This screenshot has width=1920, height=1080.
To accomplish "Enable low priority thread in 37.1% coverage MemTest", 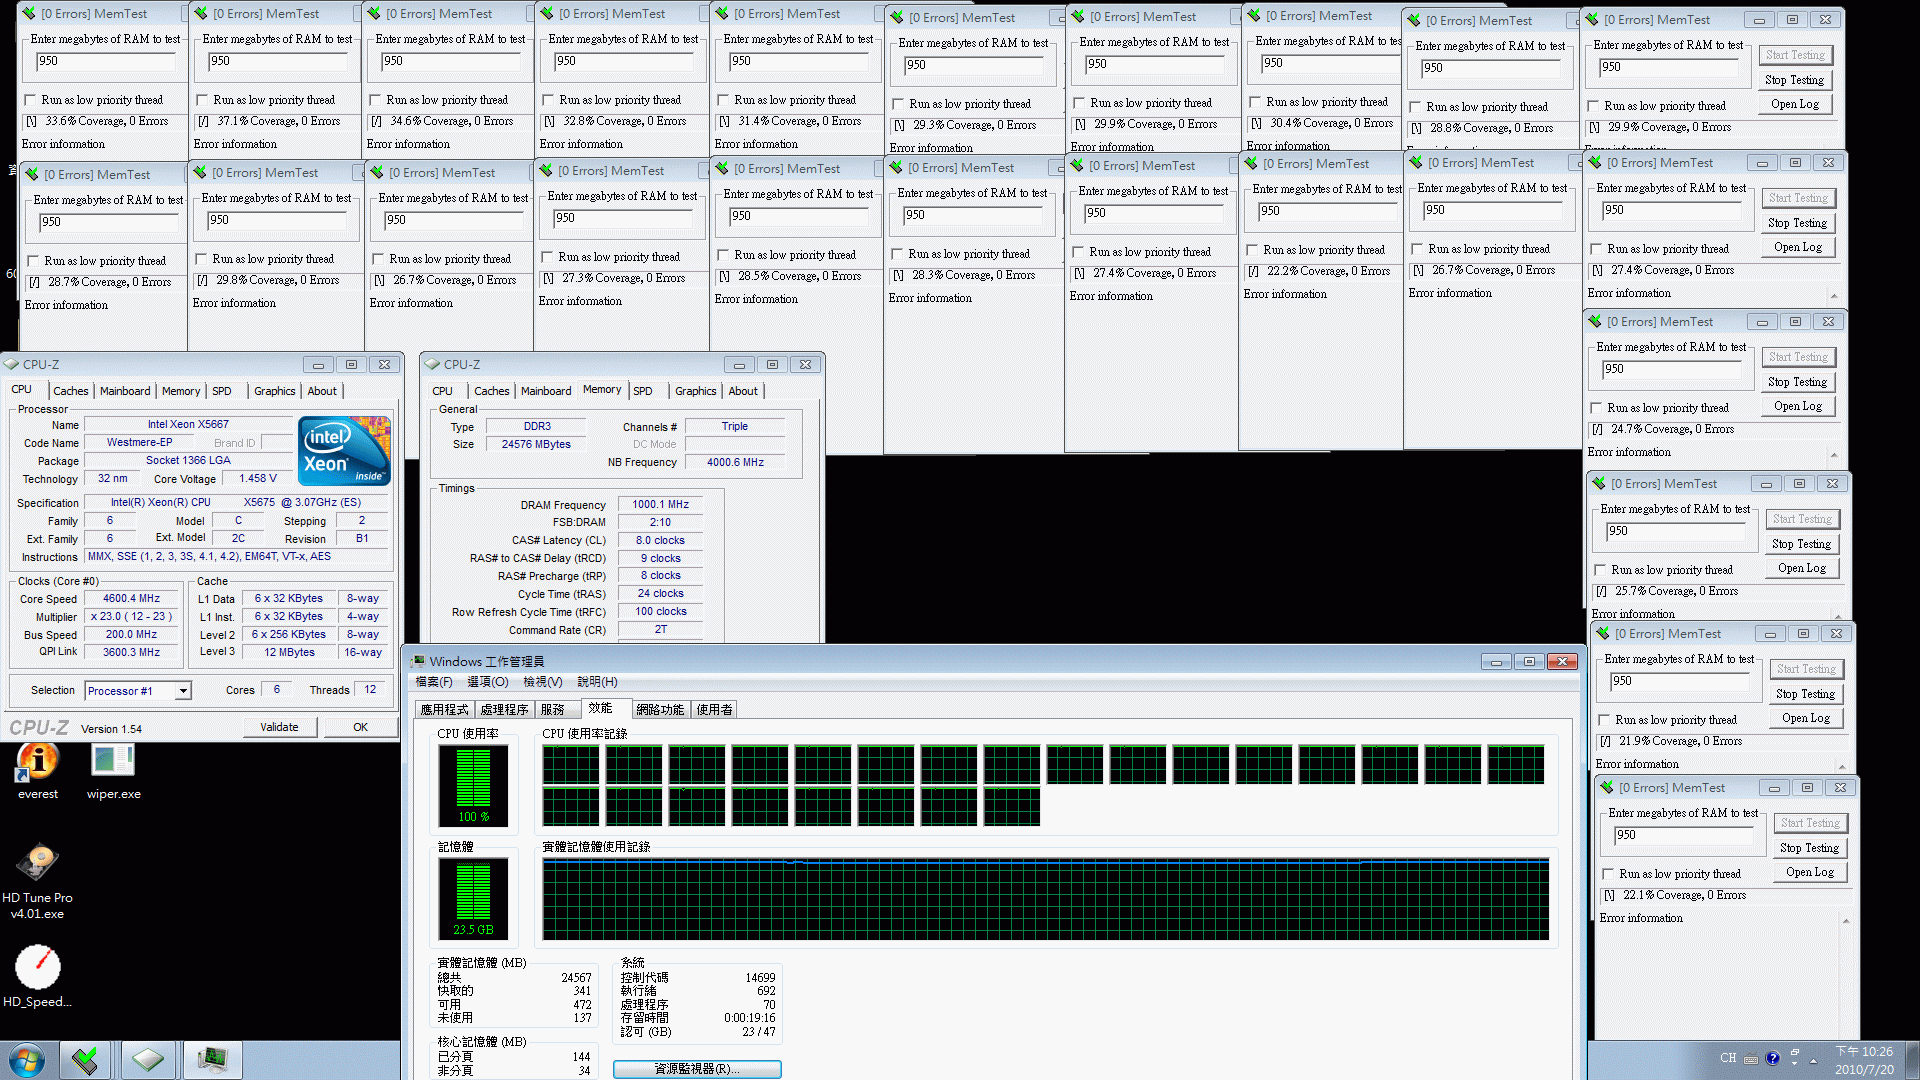I will [202, 100].
